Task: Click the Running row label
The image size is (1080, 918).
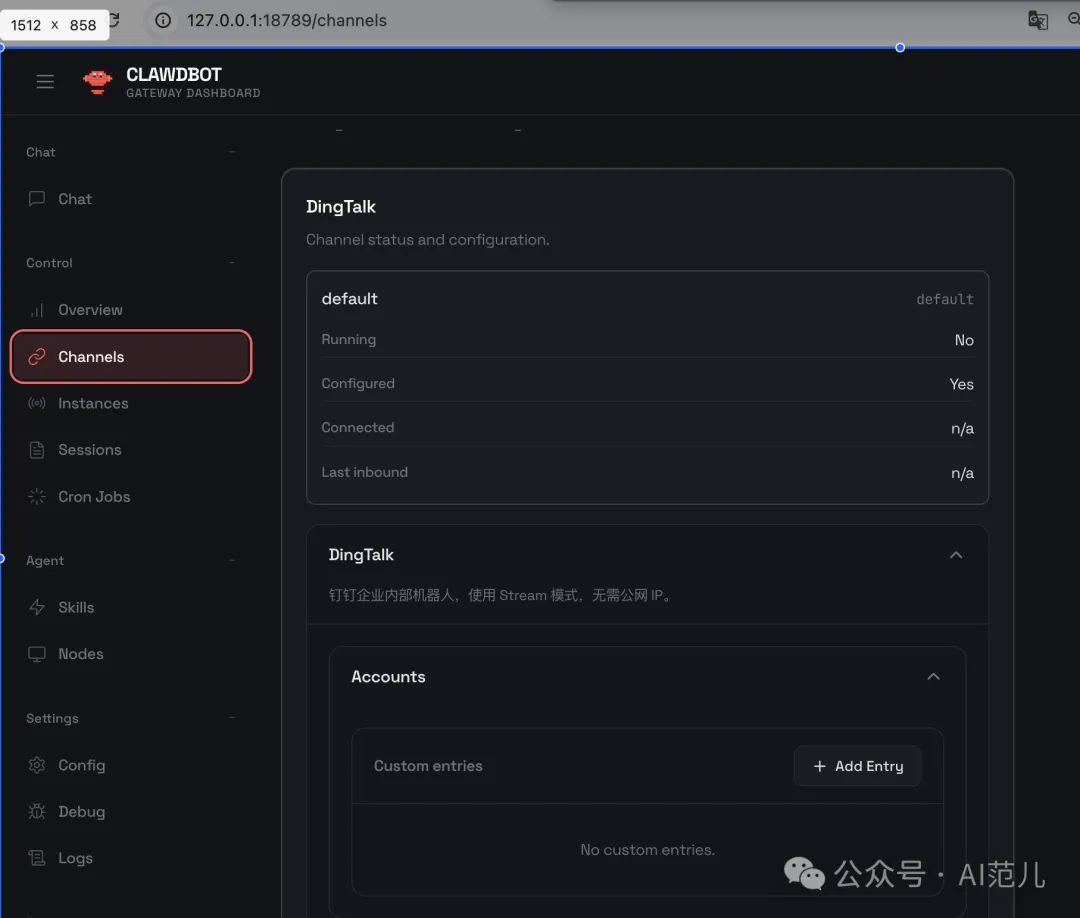Action: [349, 340]
